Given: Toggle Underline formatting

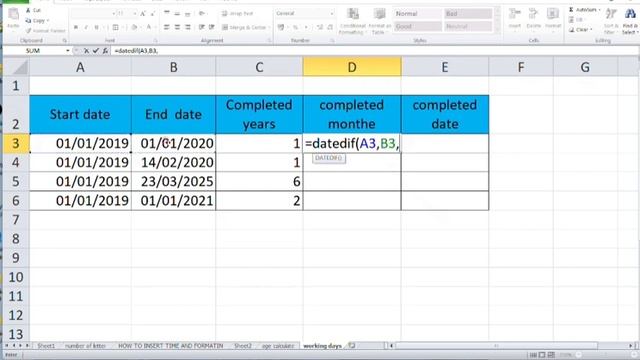Looking at the screenshot, I should tap(96, 27).
